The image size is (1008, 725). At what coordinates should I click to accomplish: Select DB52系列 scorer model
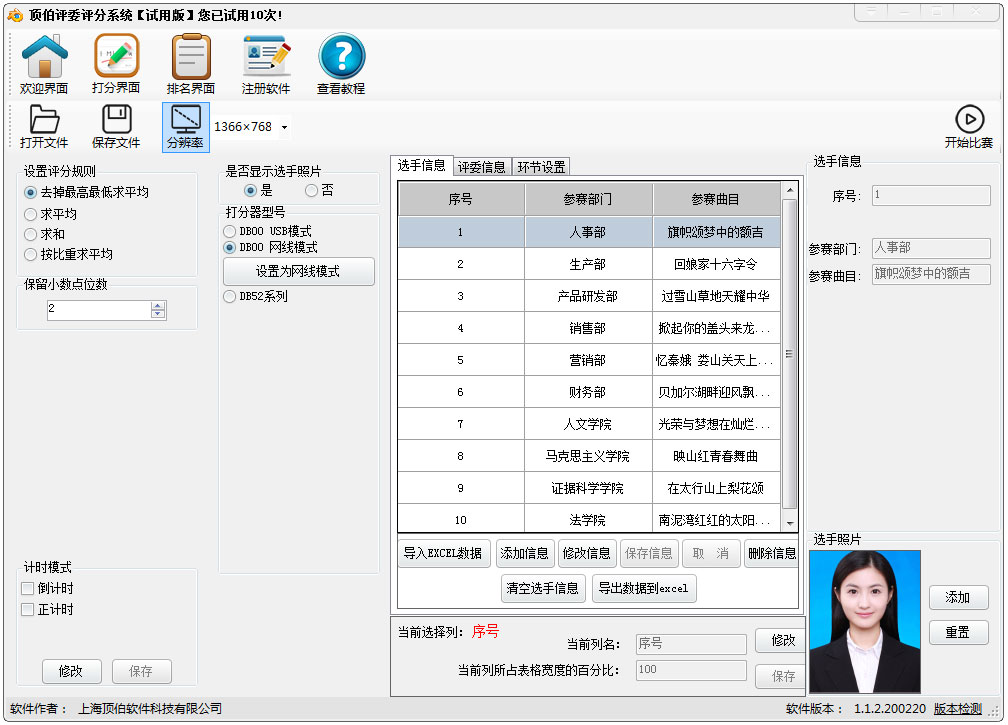point(255,296)
